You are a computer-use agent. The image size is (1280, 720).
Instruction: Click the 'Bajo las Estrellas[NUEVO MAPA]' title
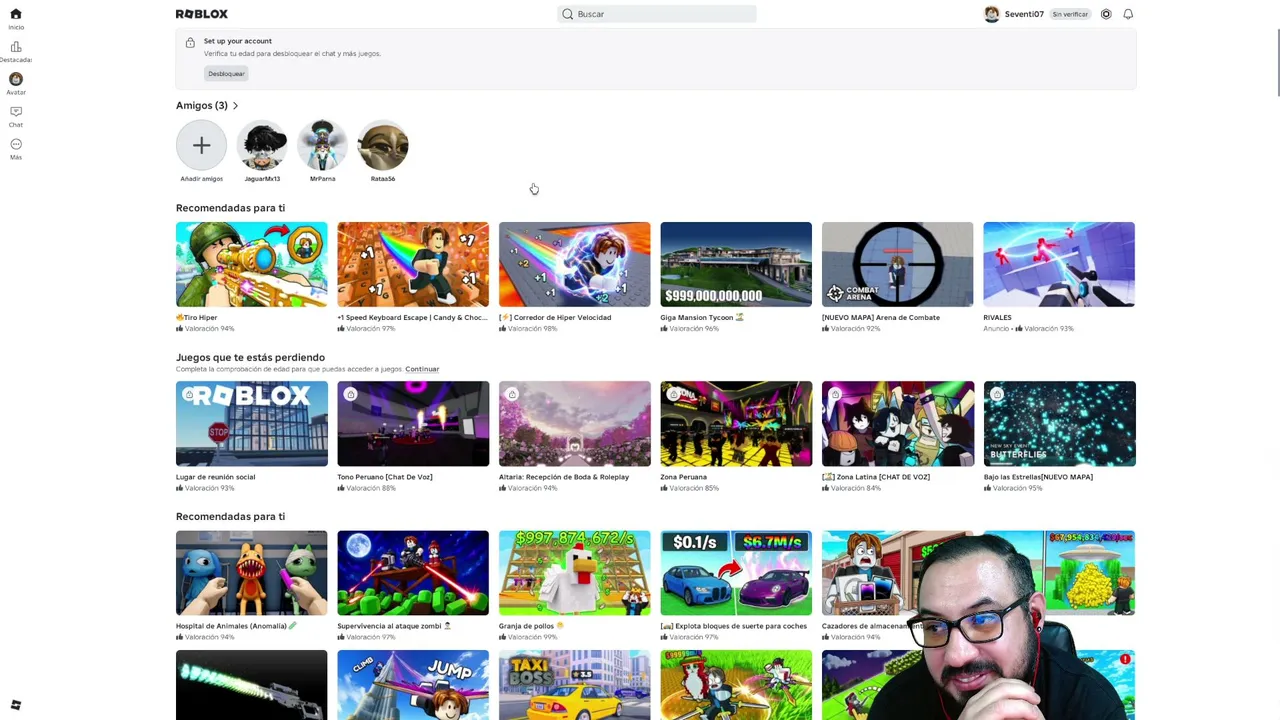(x=1038, y=477)
